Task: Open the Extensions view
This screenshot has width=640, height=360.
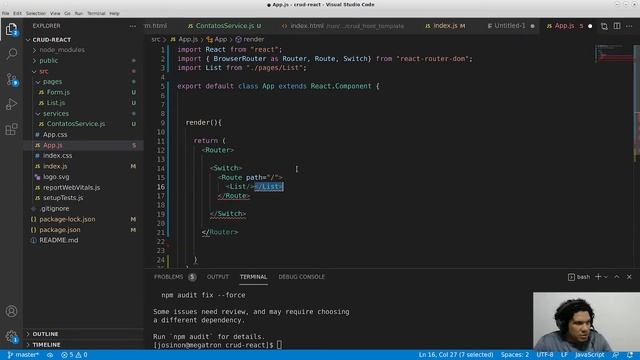Action: coord(11,129)
